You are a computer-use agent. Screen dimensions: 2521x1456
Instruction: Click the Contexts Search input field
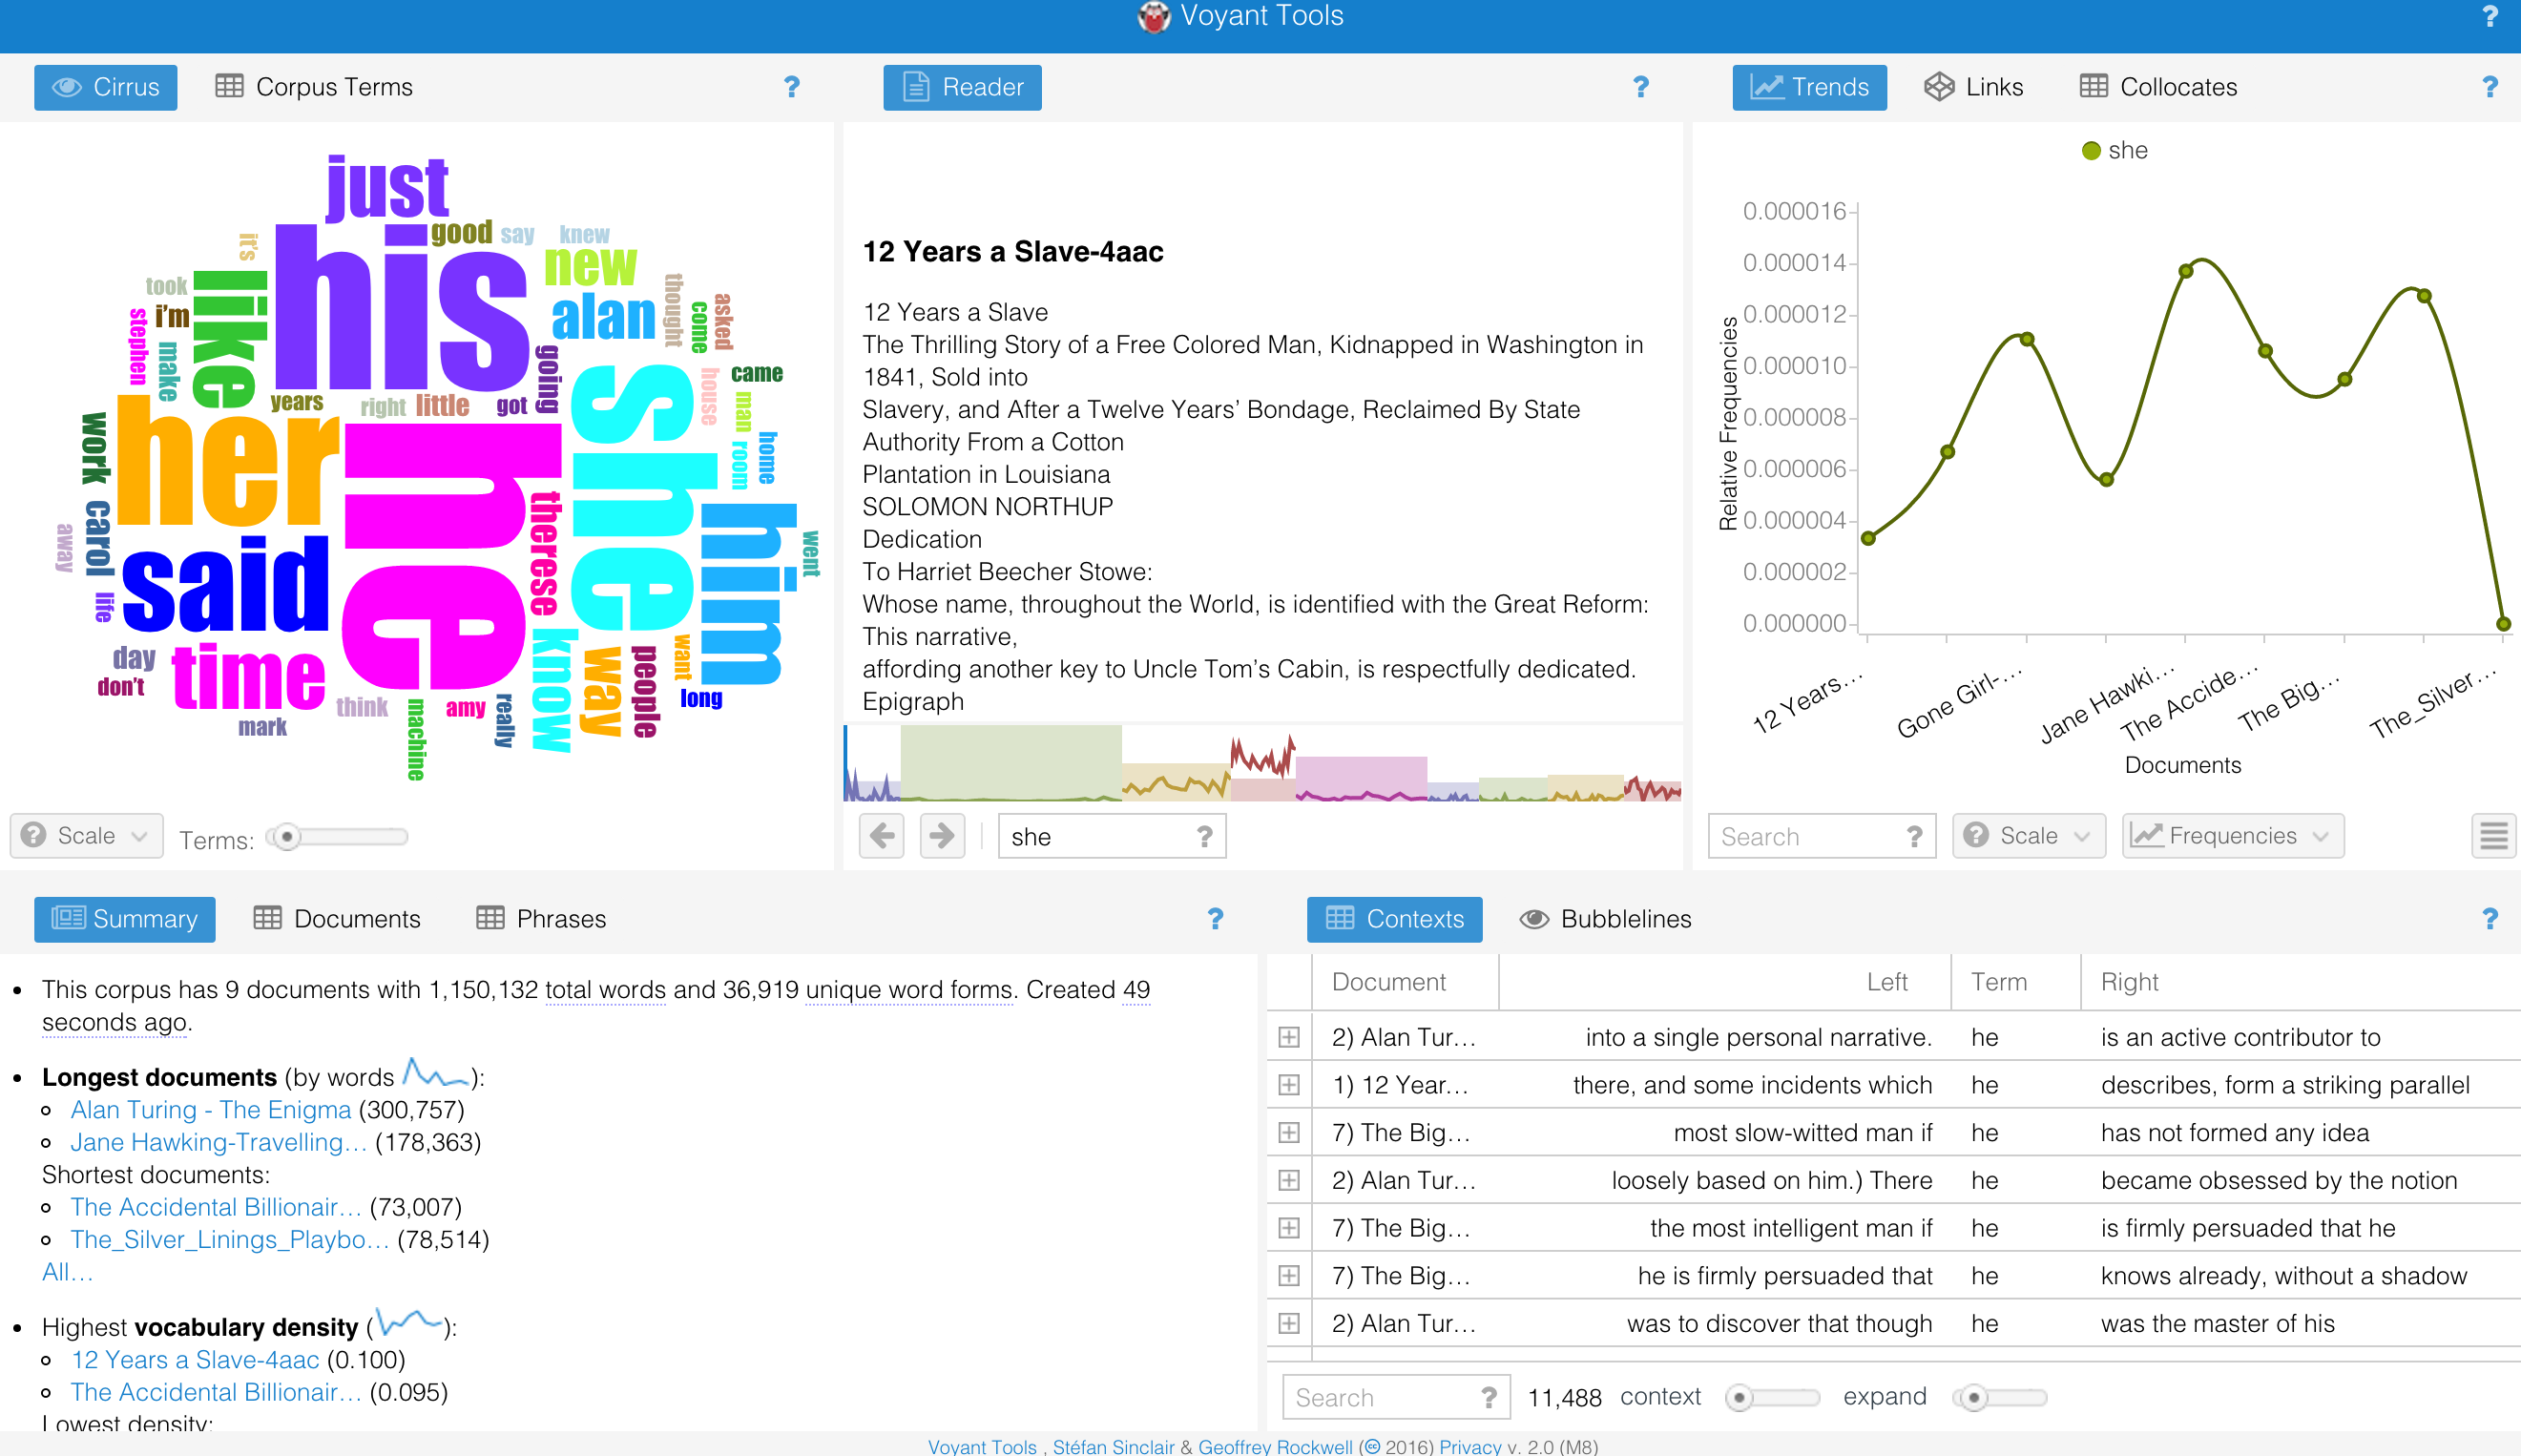[x=1396, y=1397]
